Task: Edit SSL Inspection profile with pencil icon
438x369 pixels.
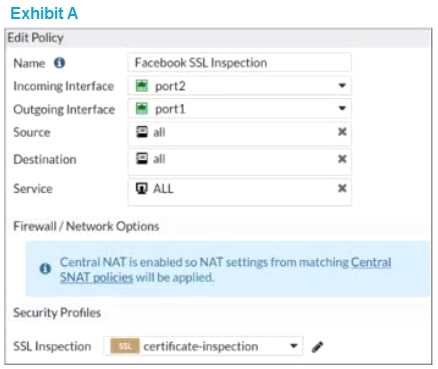Action: pos(317,347)
